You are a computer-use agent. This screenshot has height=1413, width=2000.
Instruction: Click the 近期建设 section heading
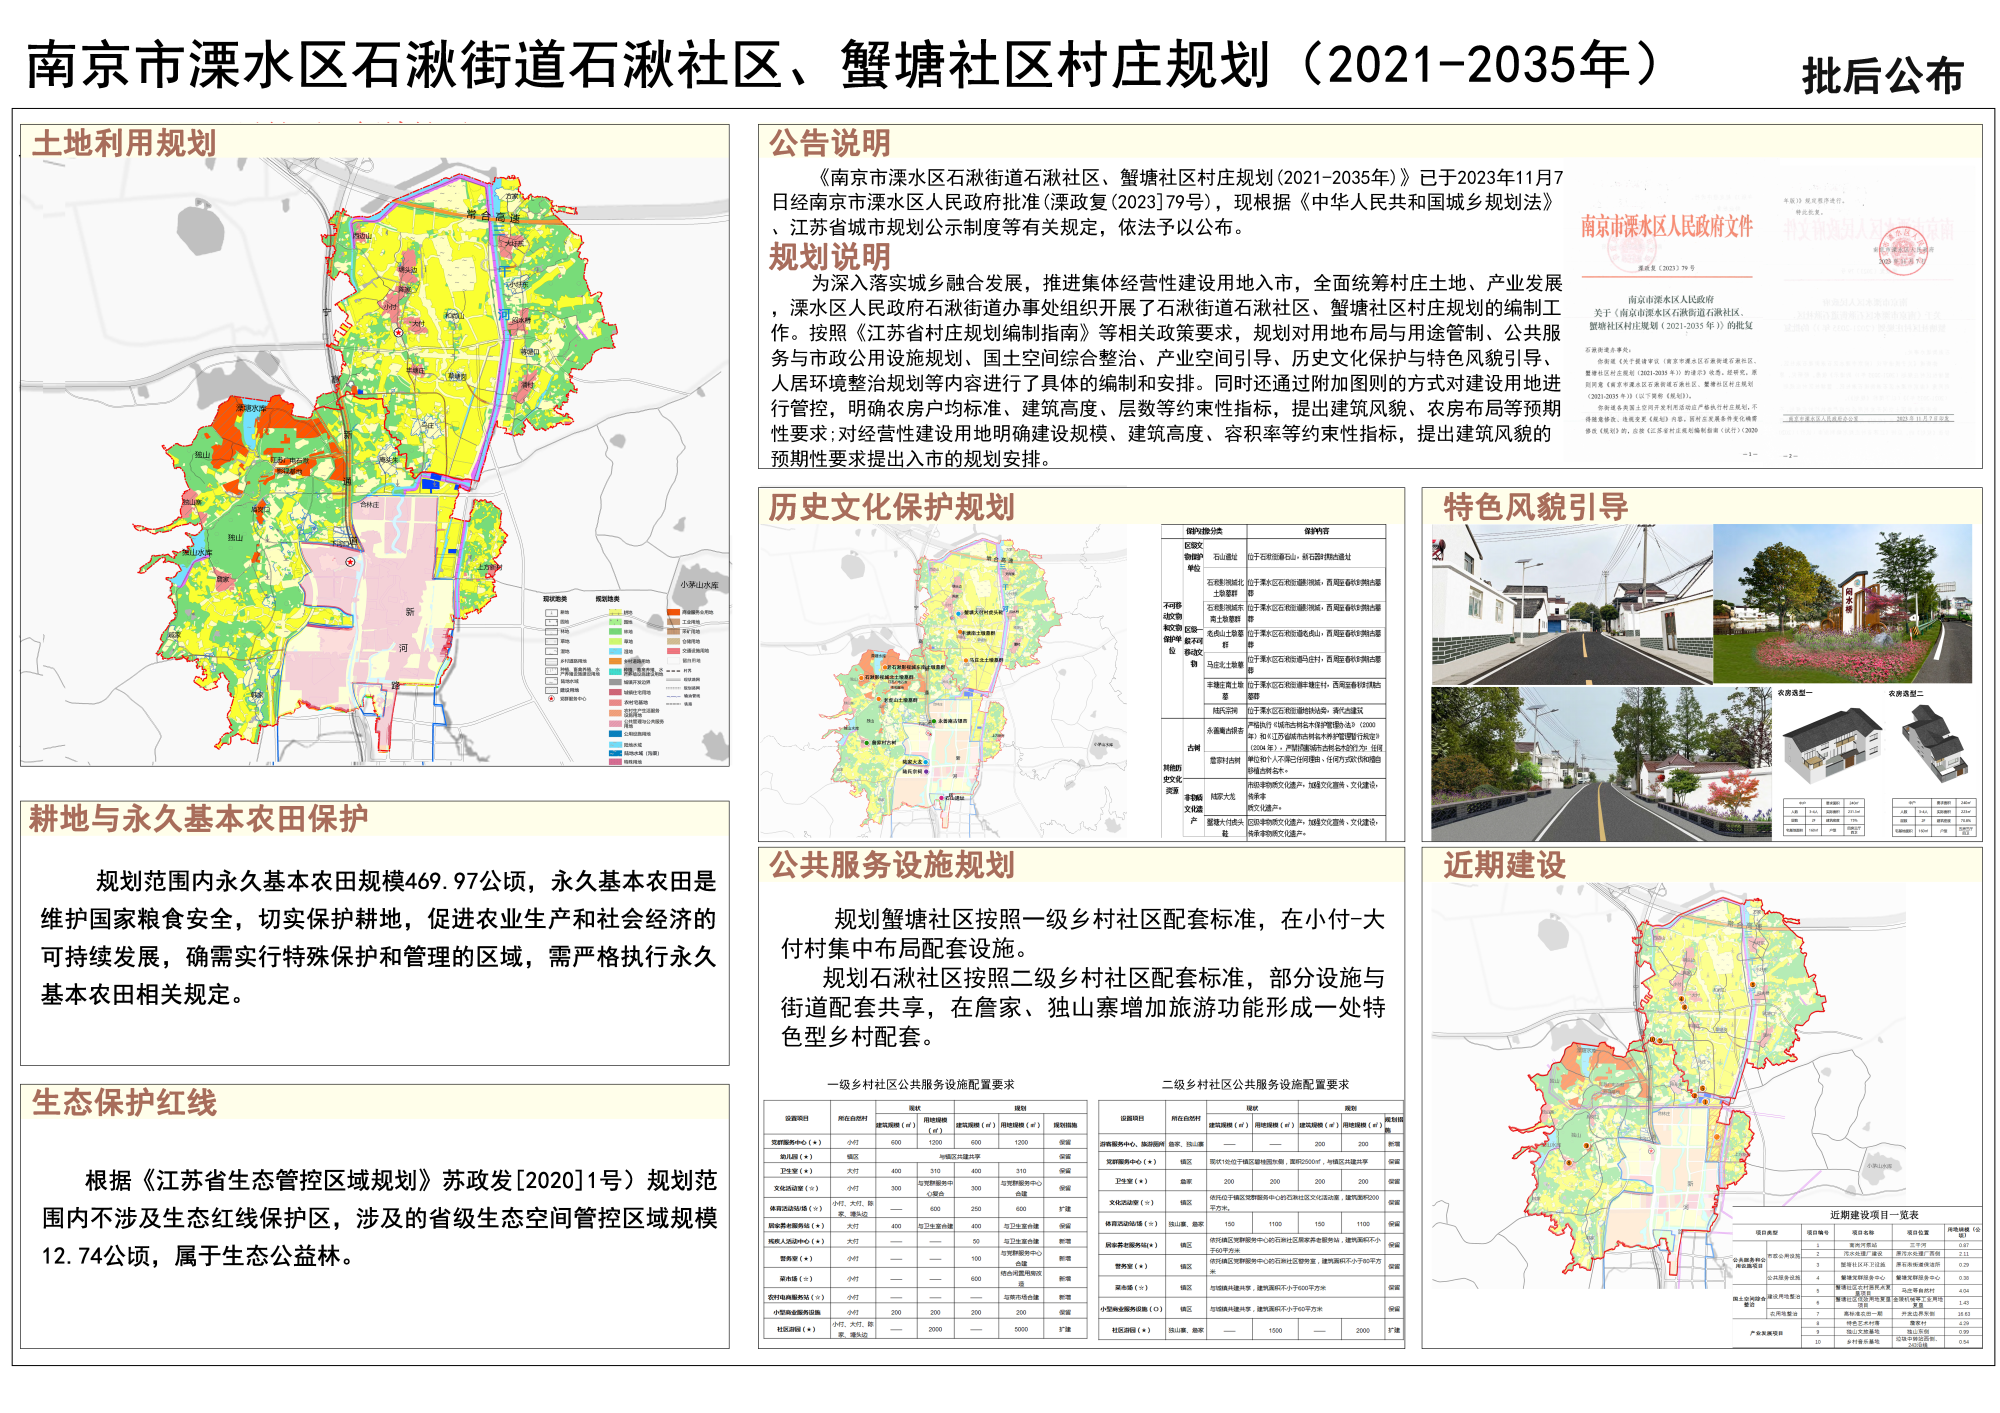point(1504,865)
